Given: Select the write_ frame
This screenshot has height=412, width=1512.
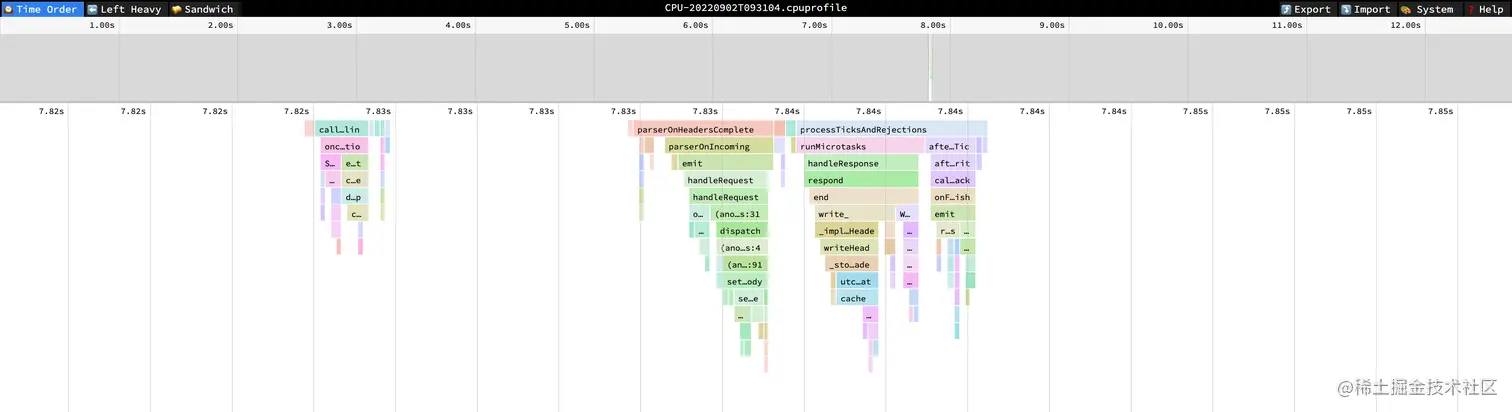Looking at the screenshot, I should coord(853,214).
